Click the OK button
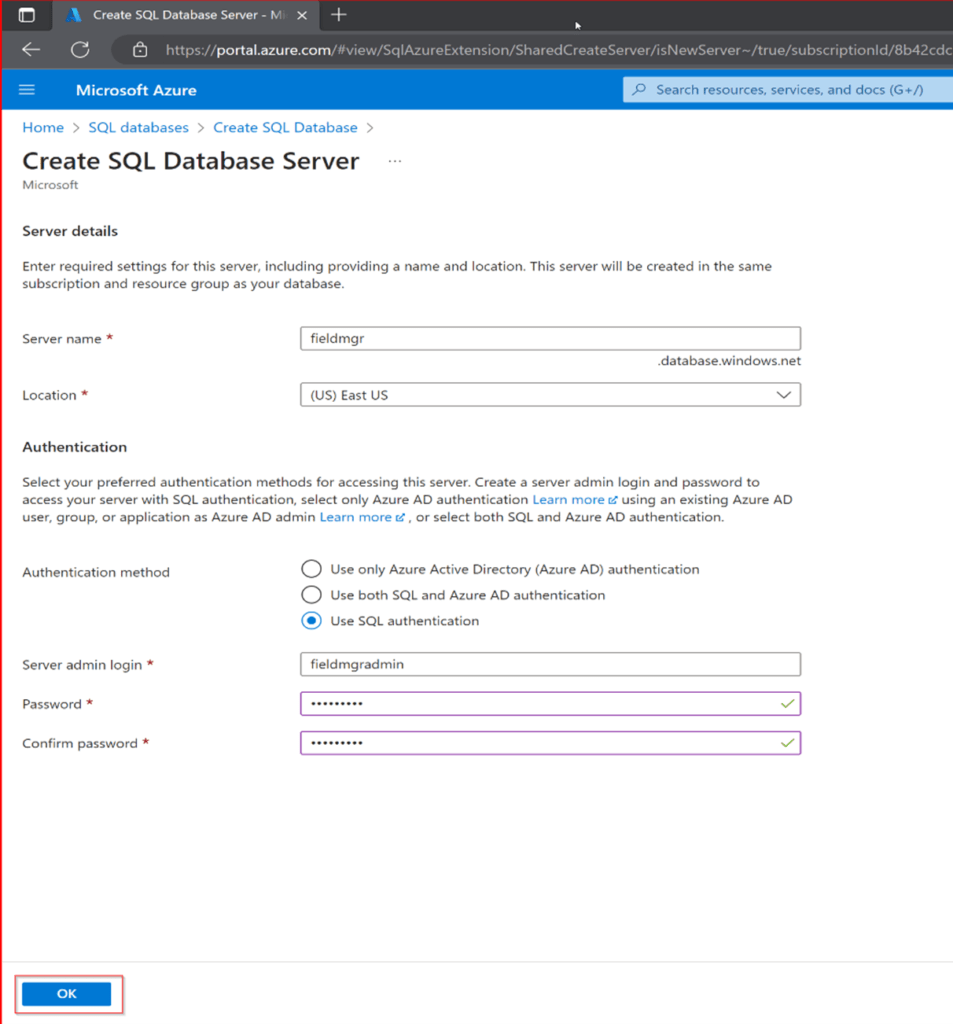 [x=67, y=993]
